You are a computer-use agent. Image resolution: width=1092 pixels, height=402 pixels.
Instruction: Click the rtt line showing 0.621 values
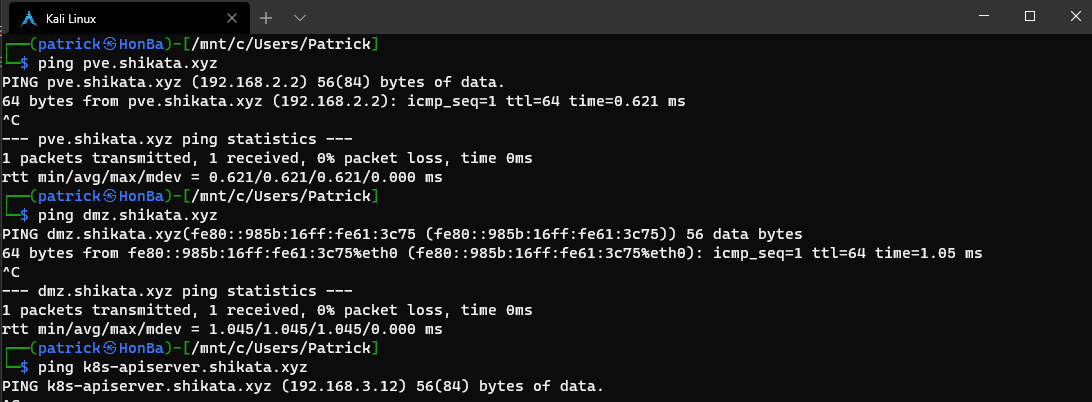(222, 177)
